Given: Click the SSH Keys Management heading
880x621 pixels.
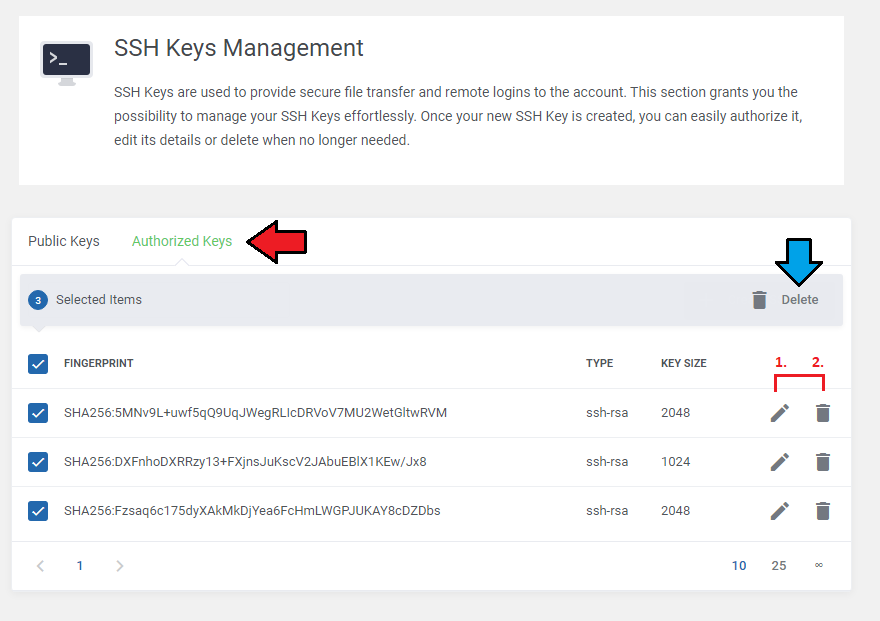Looking at the screenshot, I should 239,48.
